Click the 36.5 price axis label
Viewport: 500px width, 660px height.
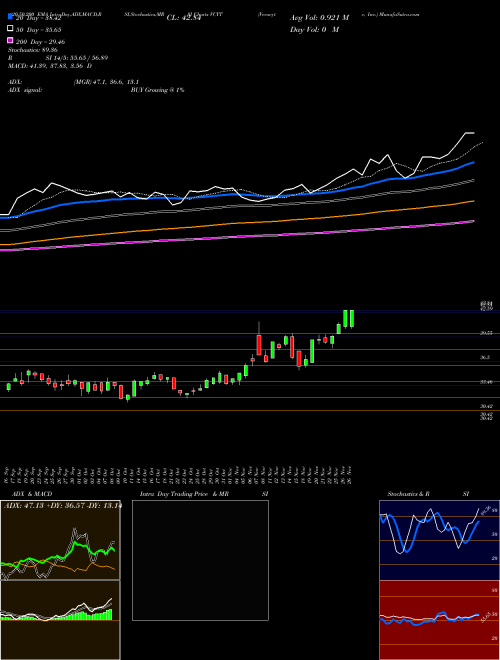coord(487,357)
